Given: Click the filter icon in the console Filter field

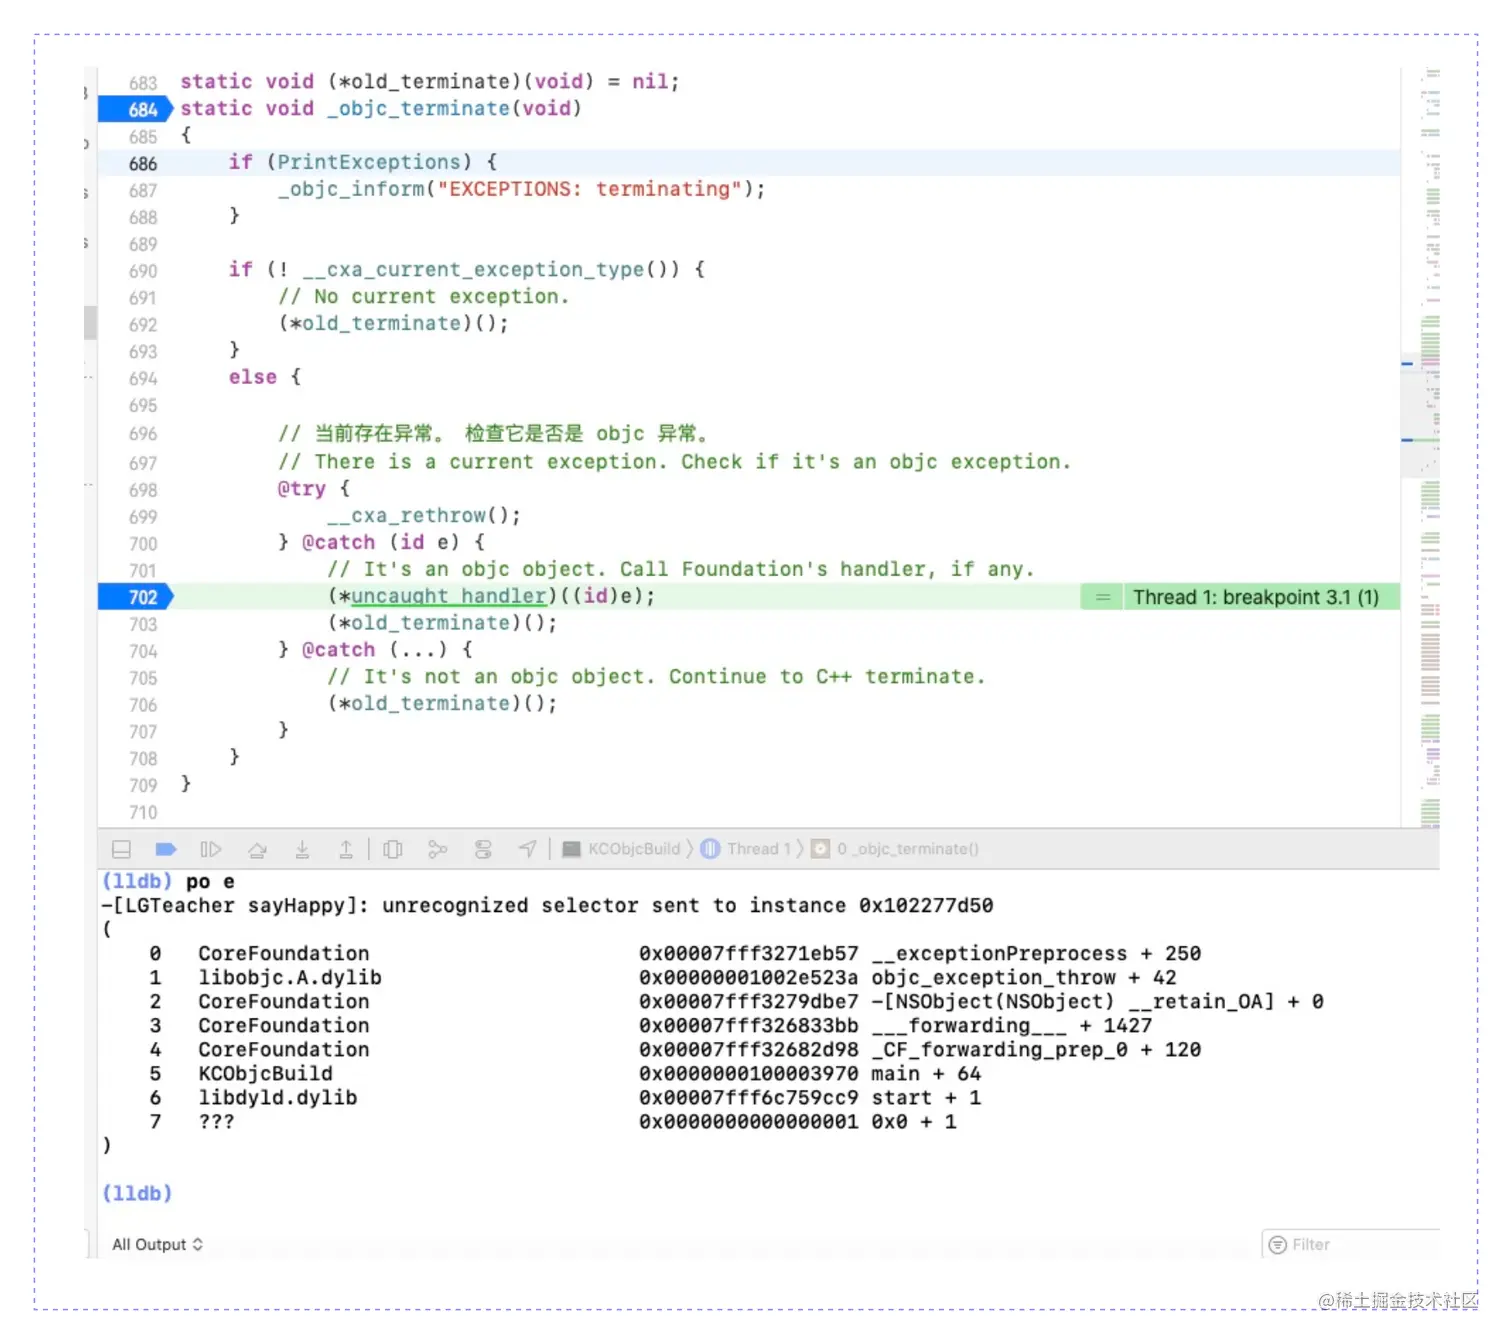Looking at the screenshot, I should [1277, 1244].
